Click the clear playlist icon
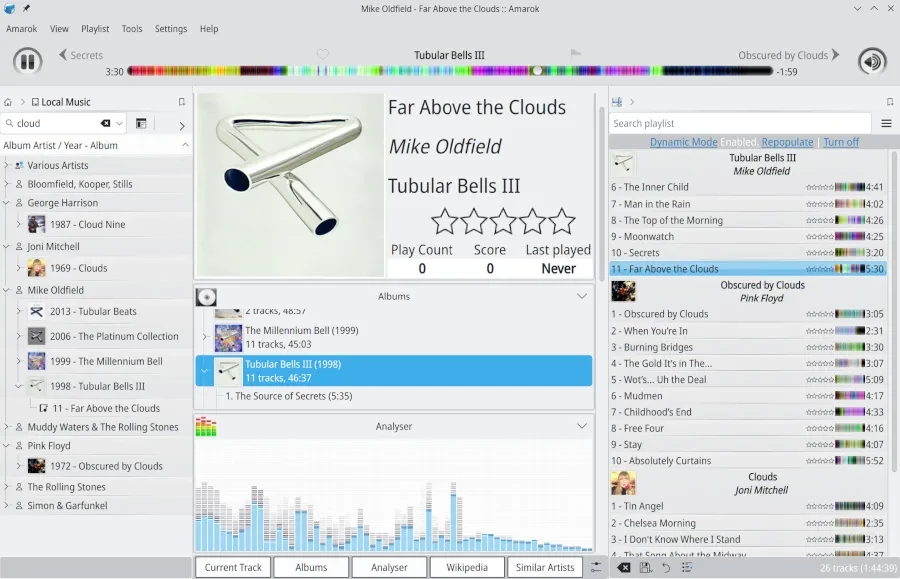 pyautogui.click(x=624, y=568)
